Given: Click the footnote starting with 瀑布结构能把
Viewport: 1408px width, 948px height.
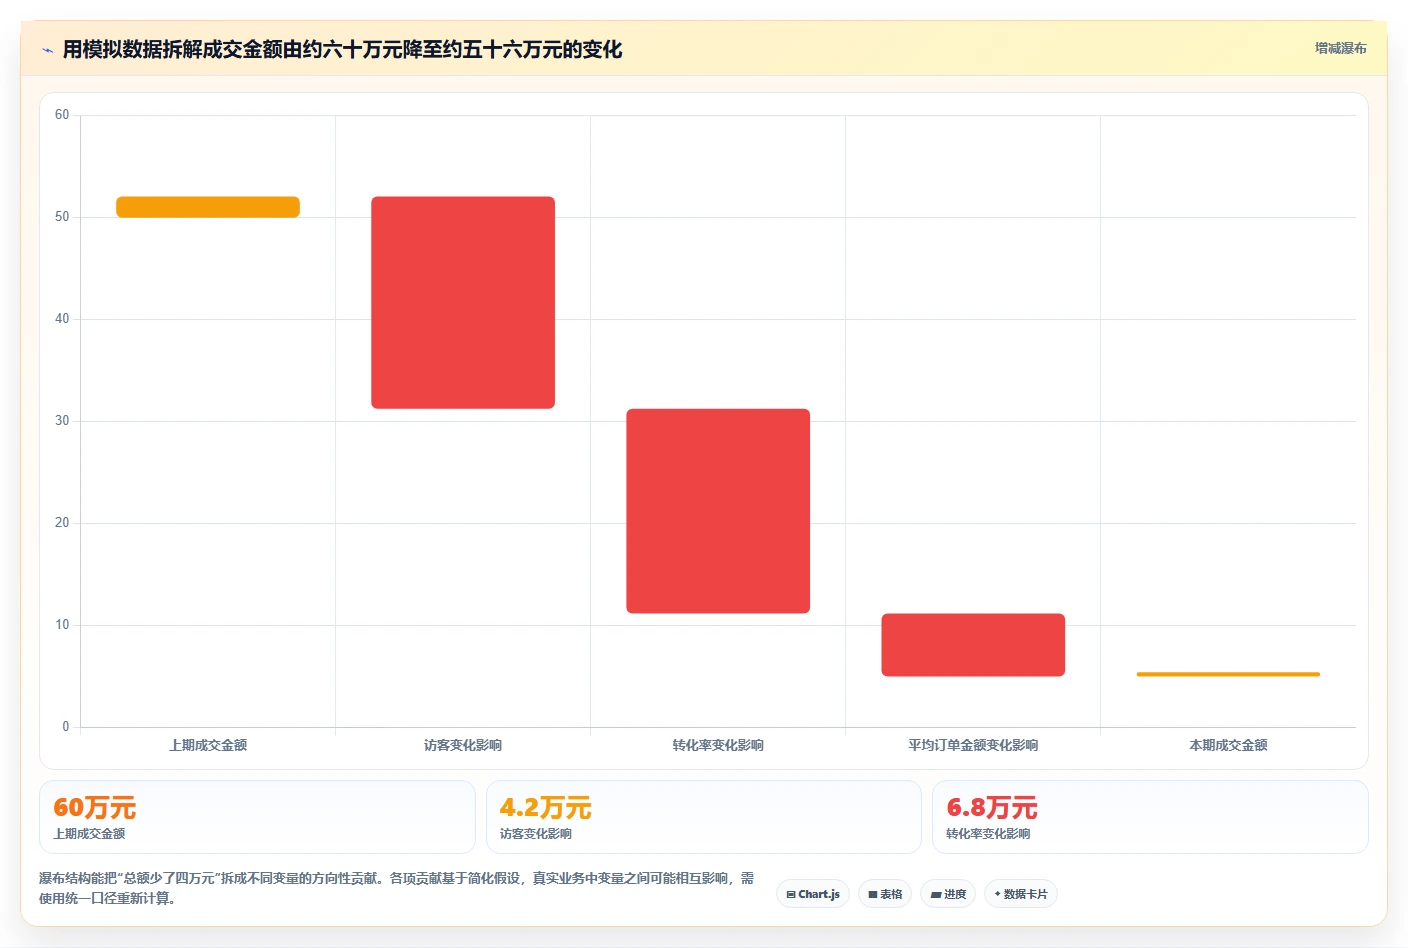Looking at the screenshot, I should pos(397,888).
